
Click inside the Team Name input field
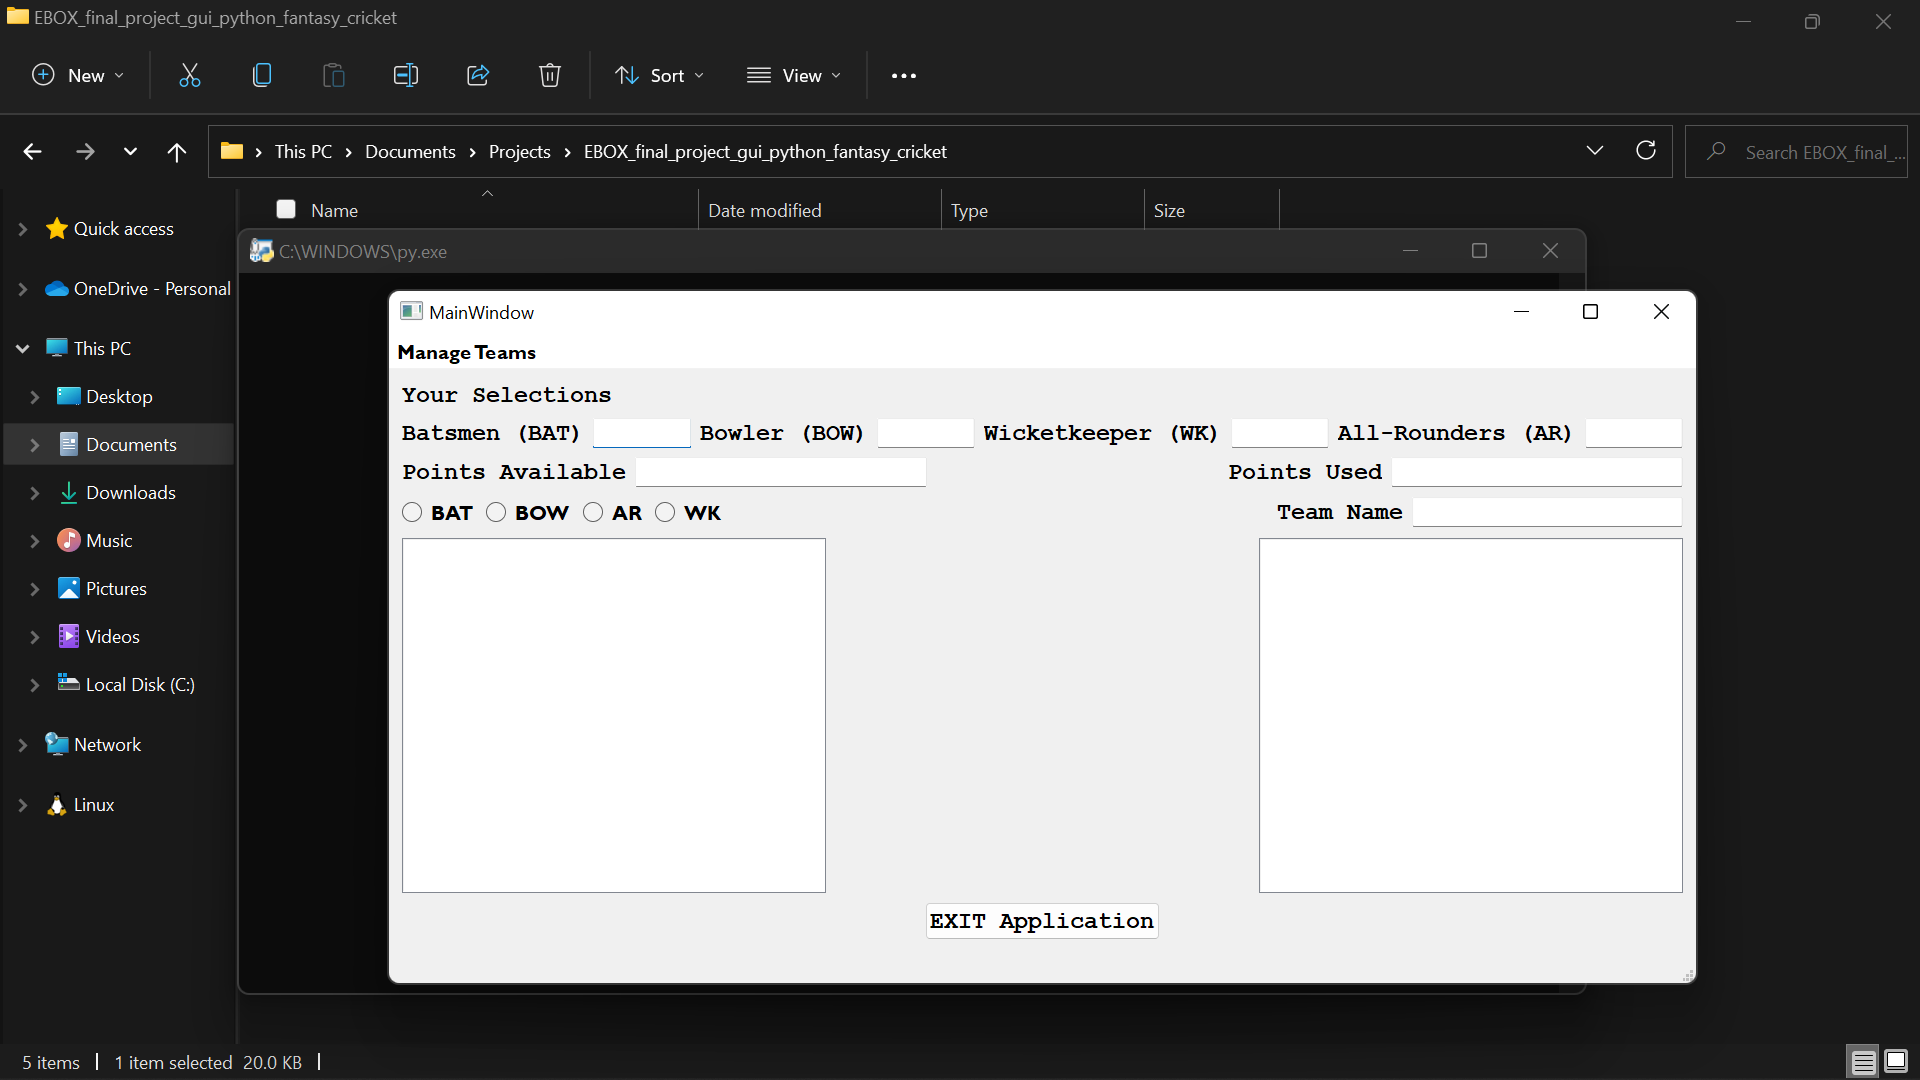(x=1548, y=512)
